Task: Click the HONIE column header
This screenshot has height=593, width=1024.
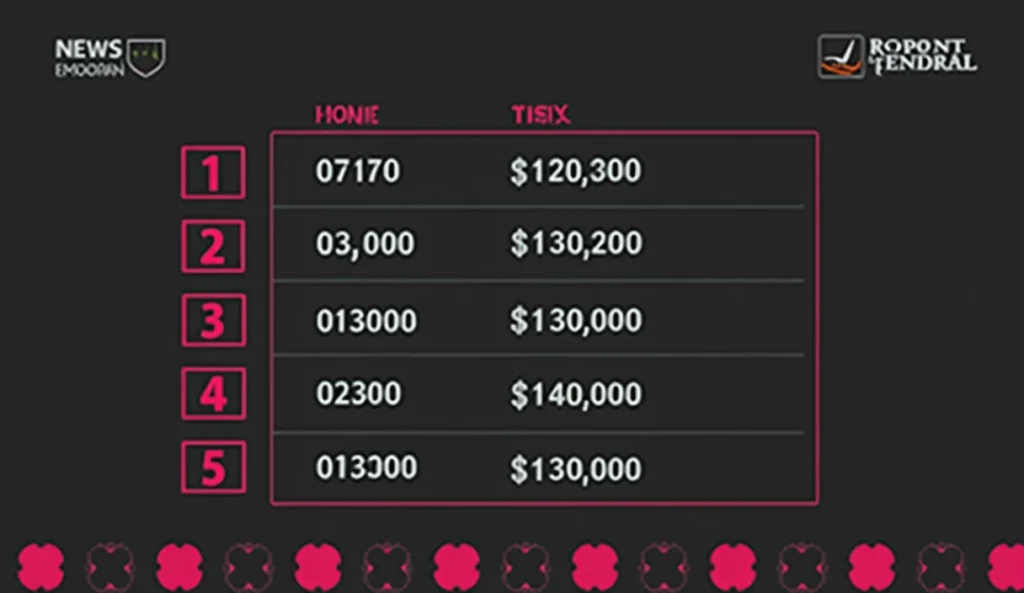Action: click(x=347, y=116)
